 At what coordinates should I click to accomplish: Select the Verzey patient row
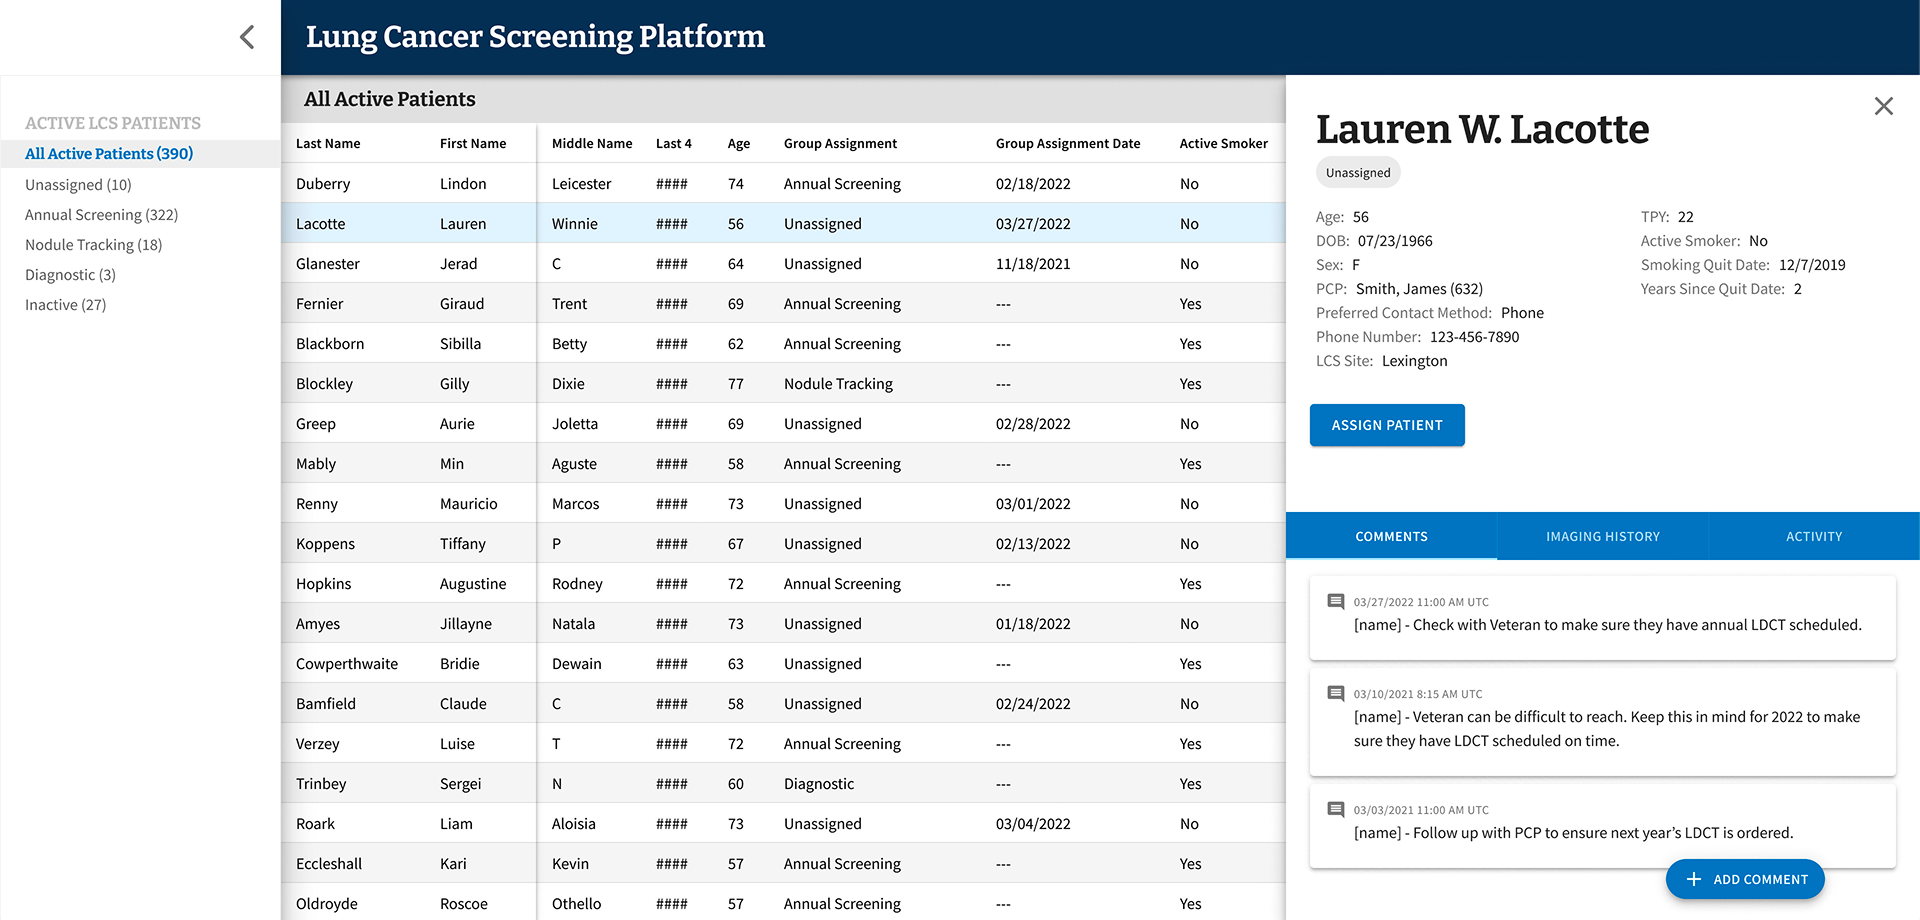click(x=783, y=743)
